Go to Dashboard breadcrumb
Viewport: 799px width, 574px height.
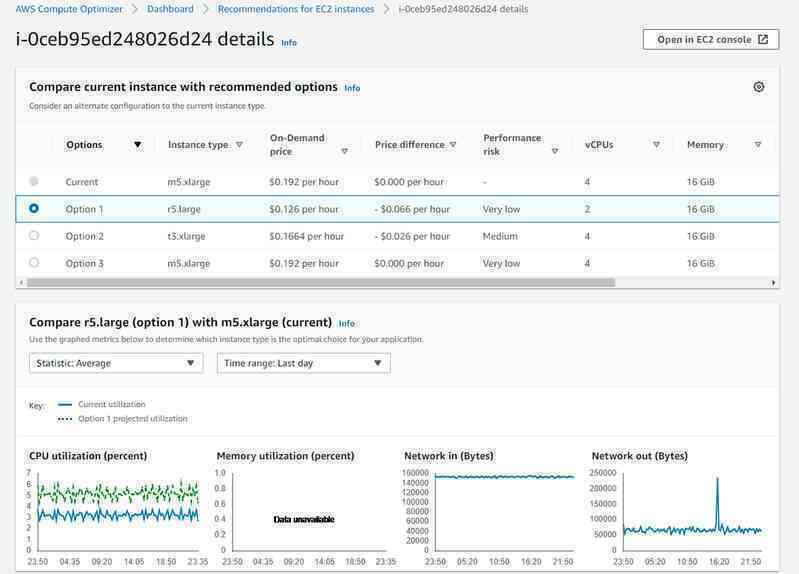pos(170,9)
